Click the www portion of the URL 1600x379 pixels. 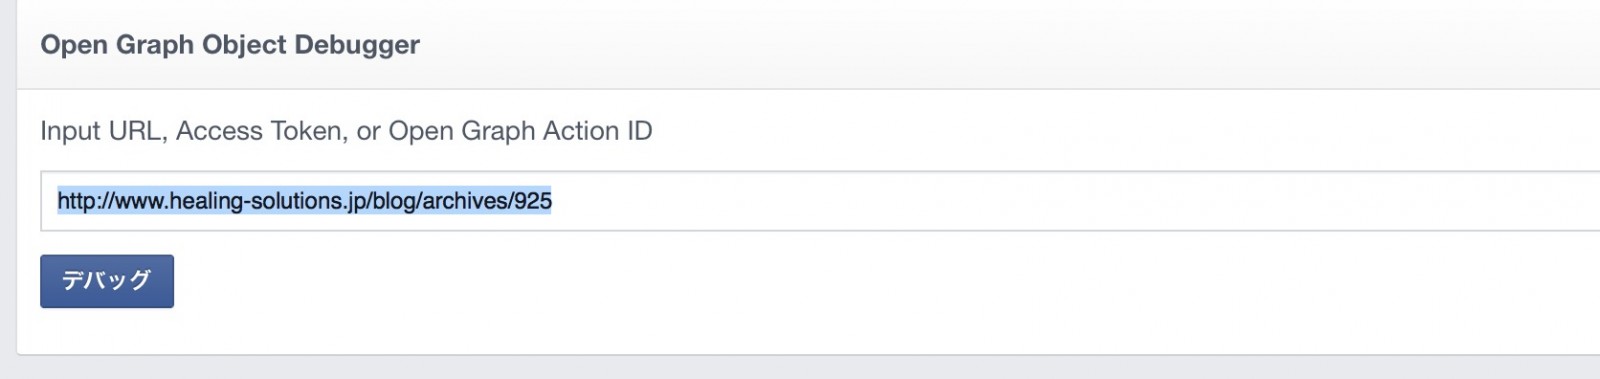coord(140,201)
